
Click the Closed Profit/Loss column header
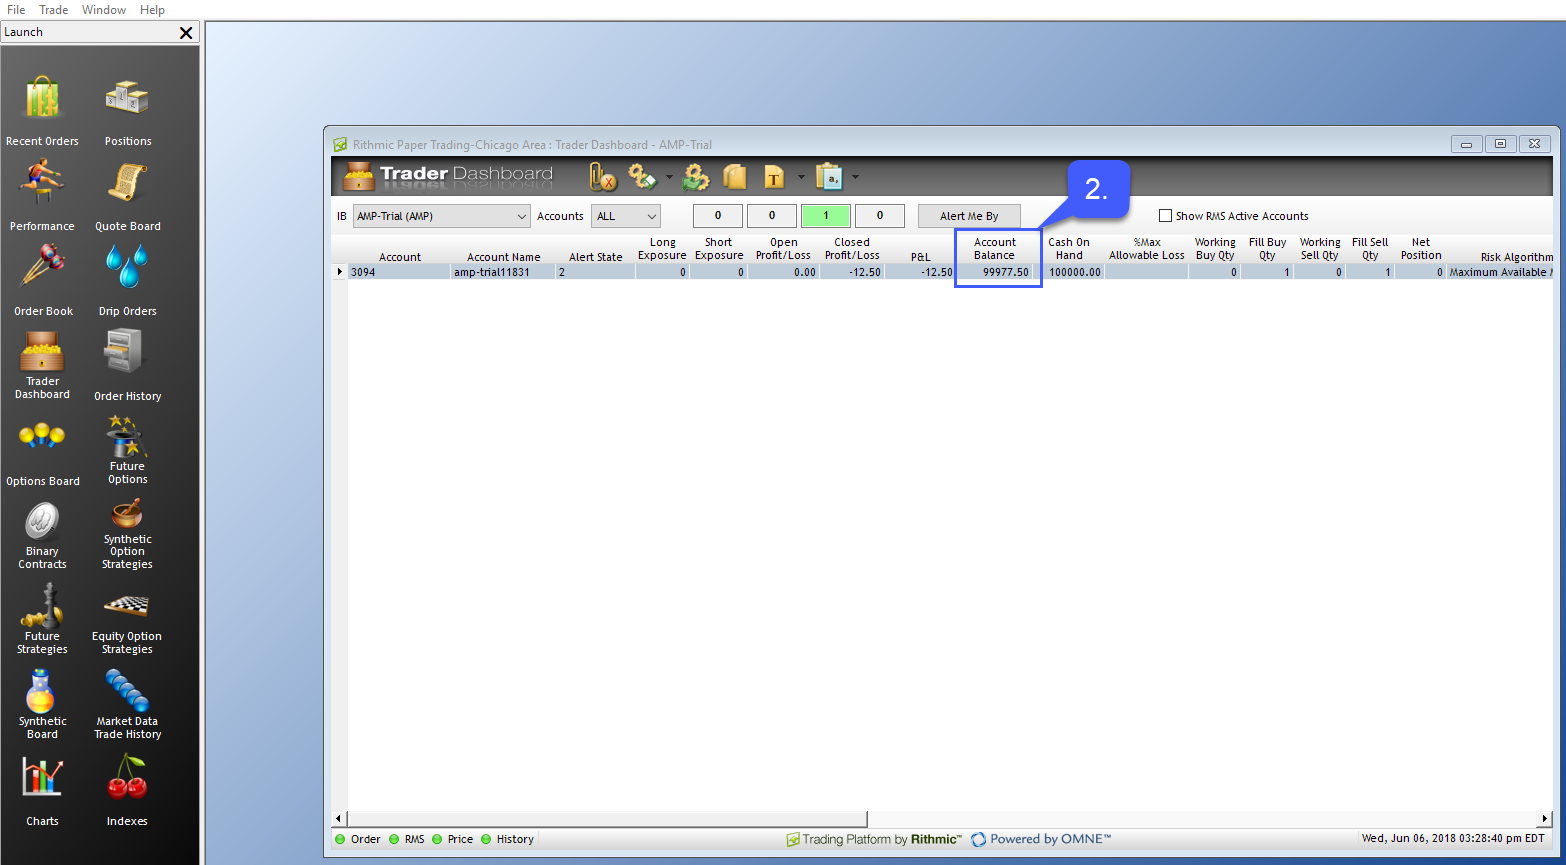[852, 249]
